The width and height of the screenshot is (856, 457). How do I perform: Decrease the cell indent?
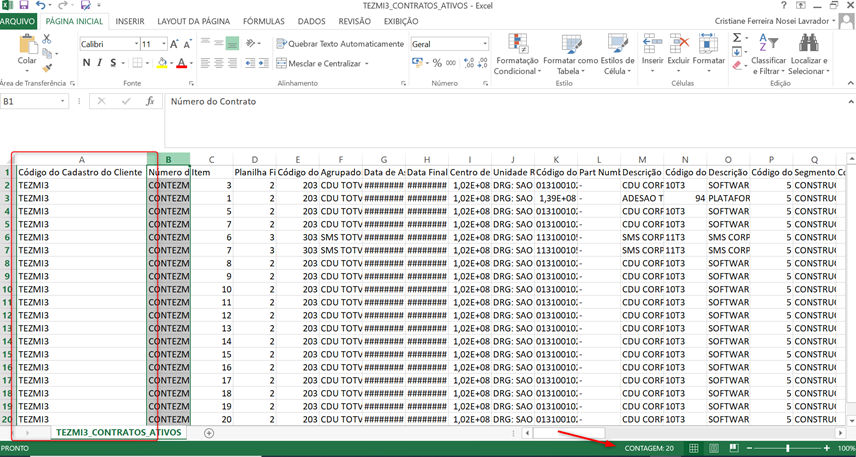click(250, 63)
